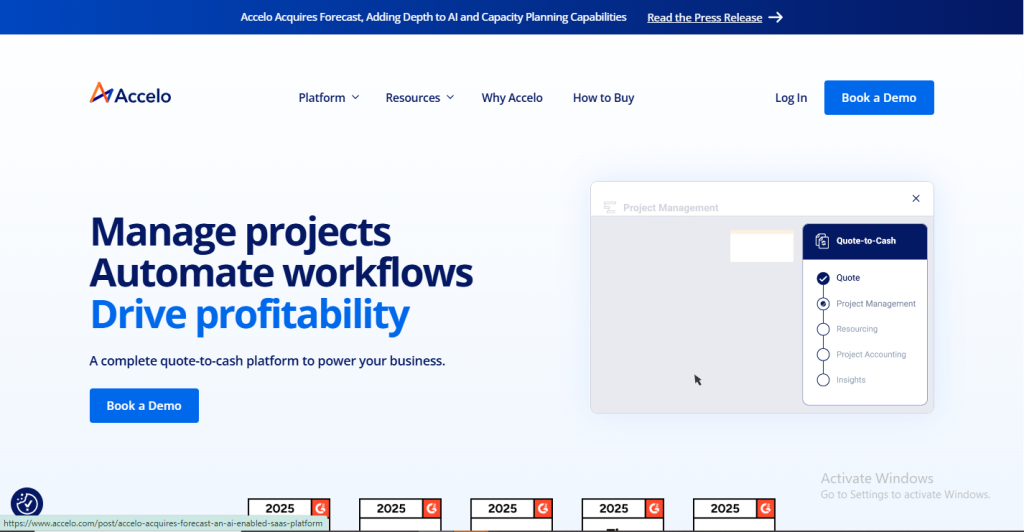Open the cookie preferences icon
The height and width of the screenshot is (532, 1024).
click(27, 503)
